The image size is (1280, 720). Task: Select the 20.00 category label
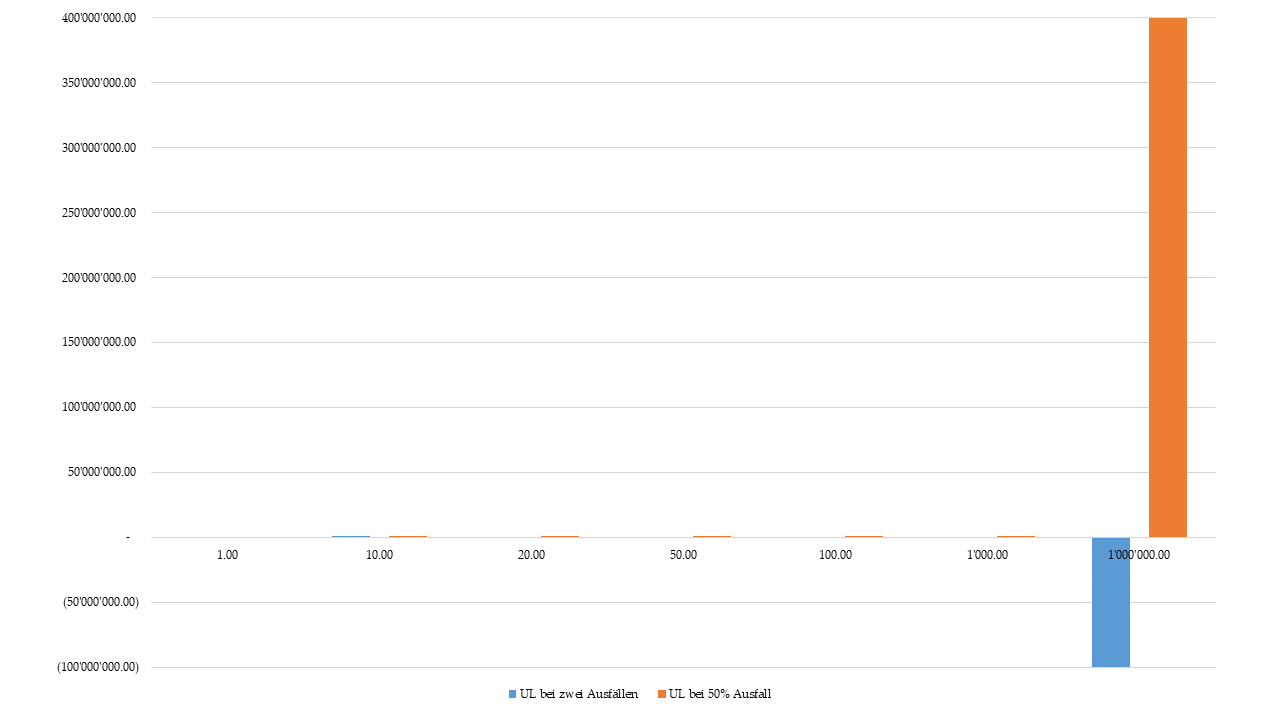point(532,555)
